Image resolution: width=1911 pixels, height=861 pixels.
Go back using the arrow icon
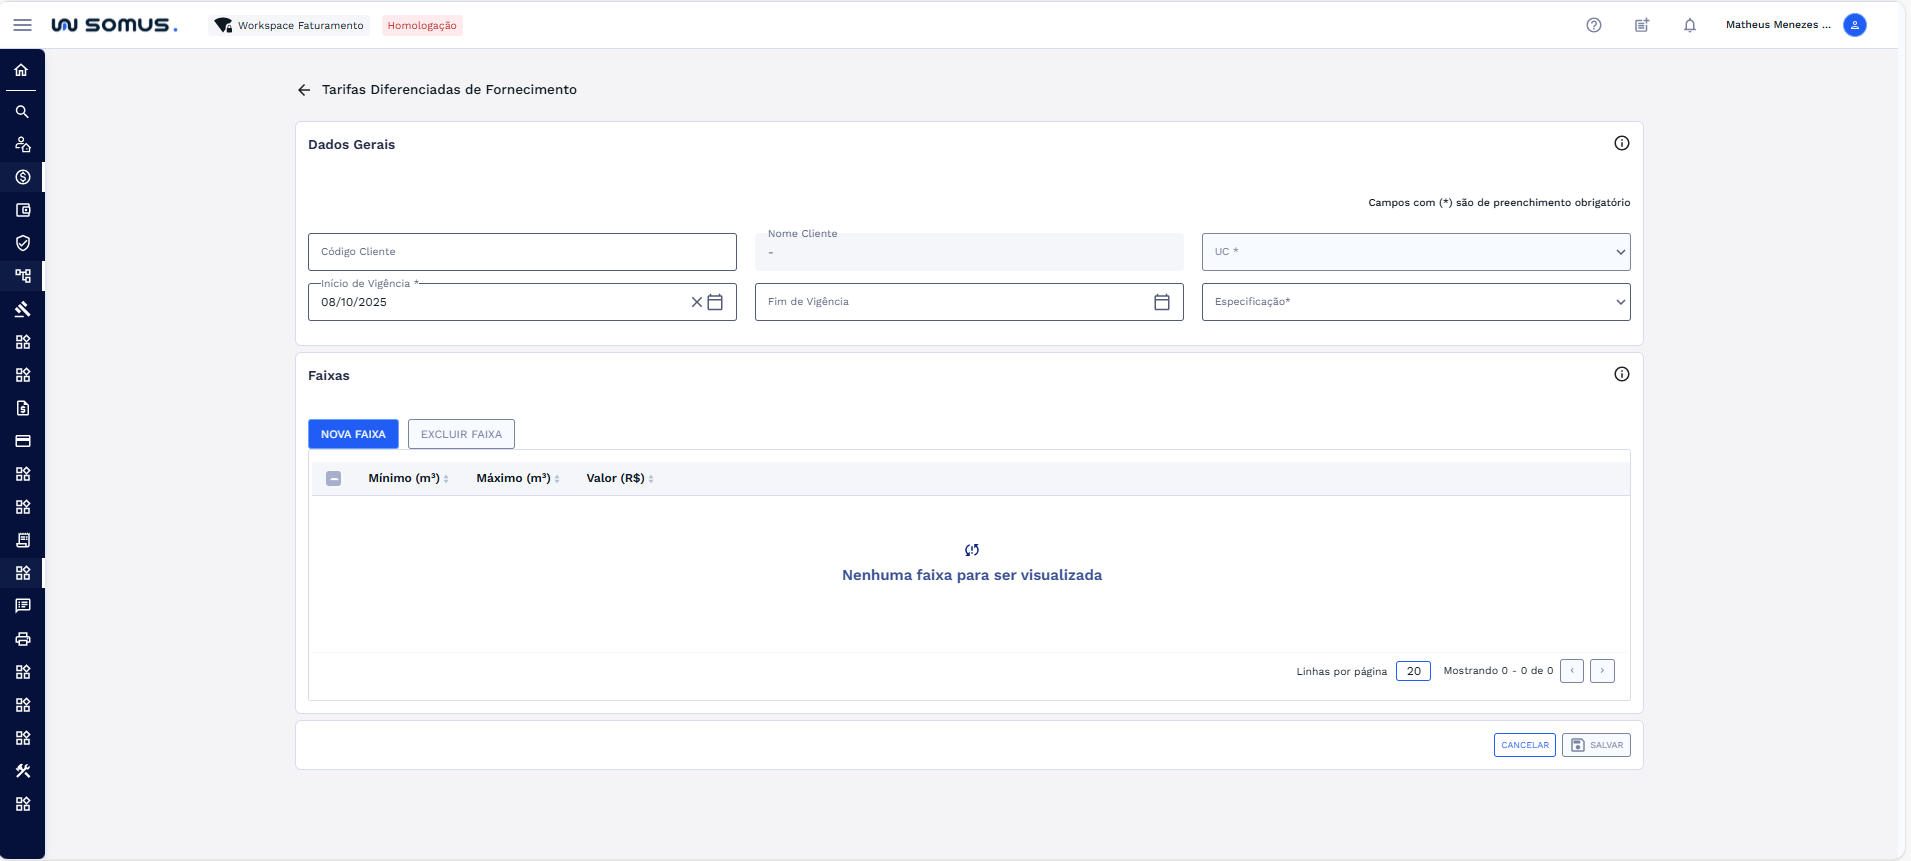coord(304,90)
